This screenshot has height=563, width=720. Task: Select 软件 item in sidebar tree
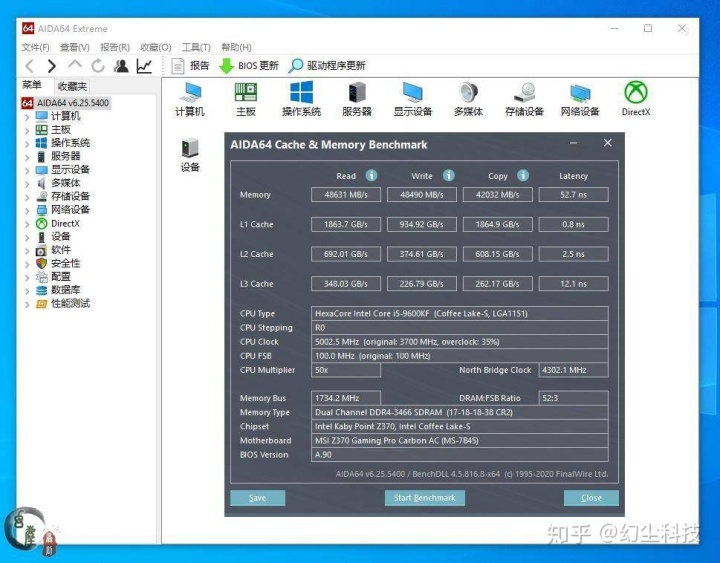[54, 250]
